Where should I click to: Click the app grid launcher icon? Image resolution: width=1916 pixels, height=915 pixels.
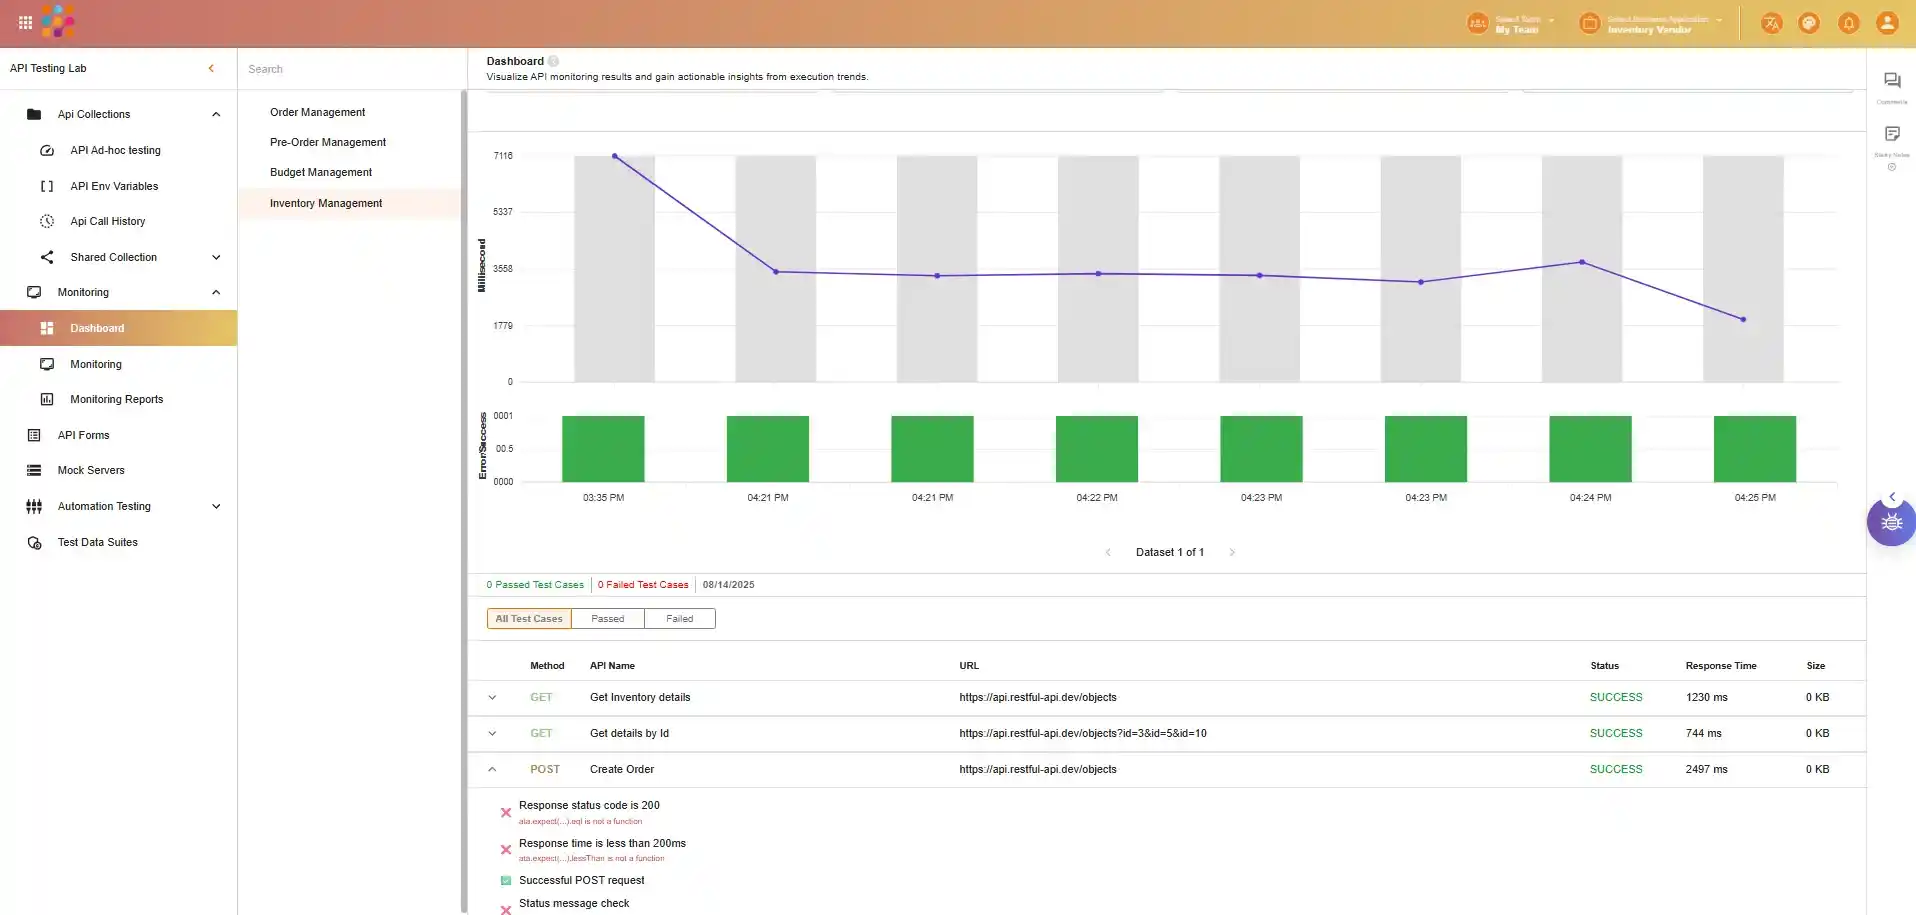[25, 22]
